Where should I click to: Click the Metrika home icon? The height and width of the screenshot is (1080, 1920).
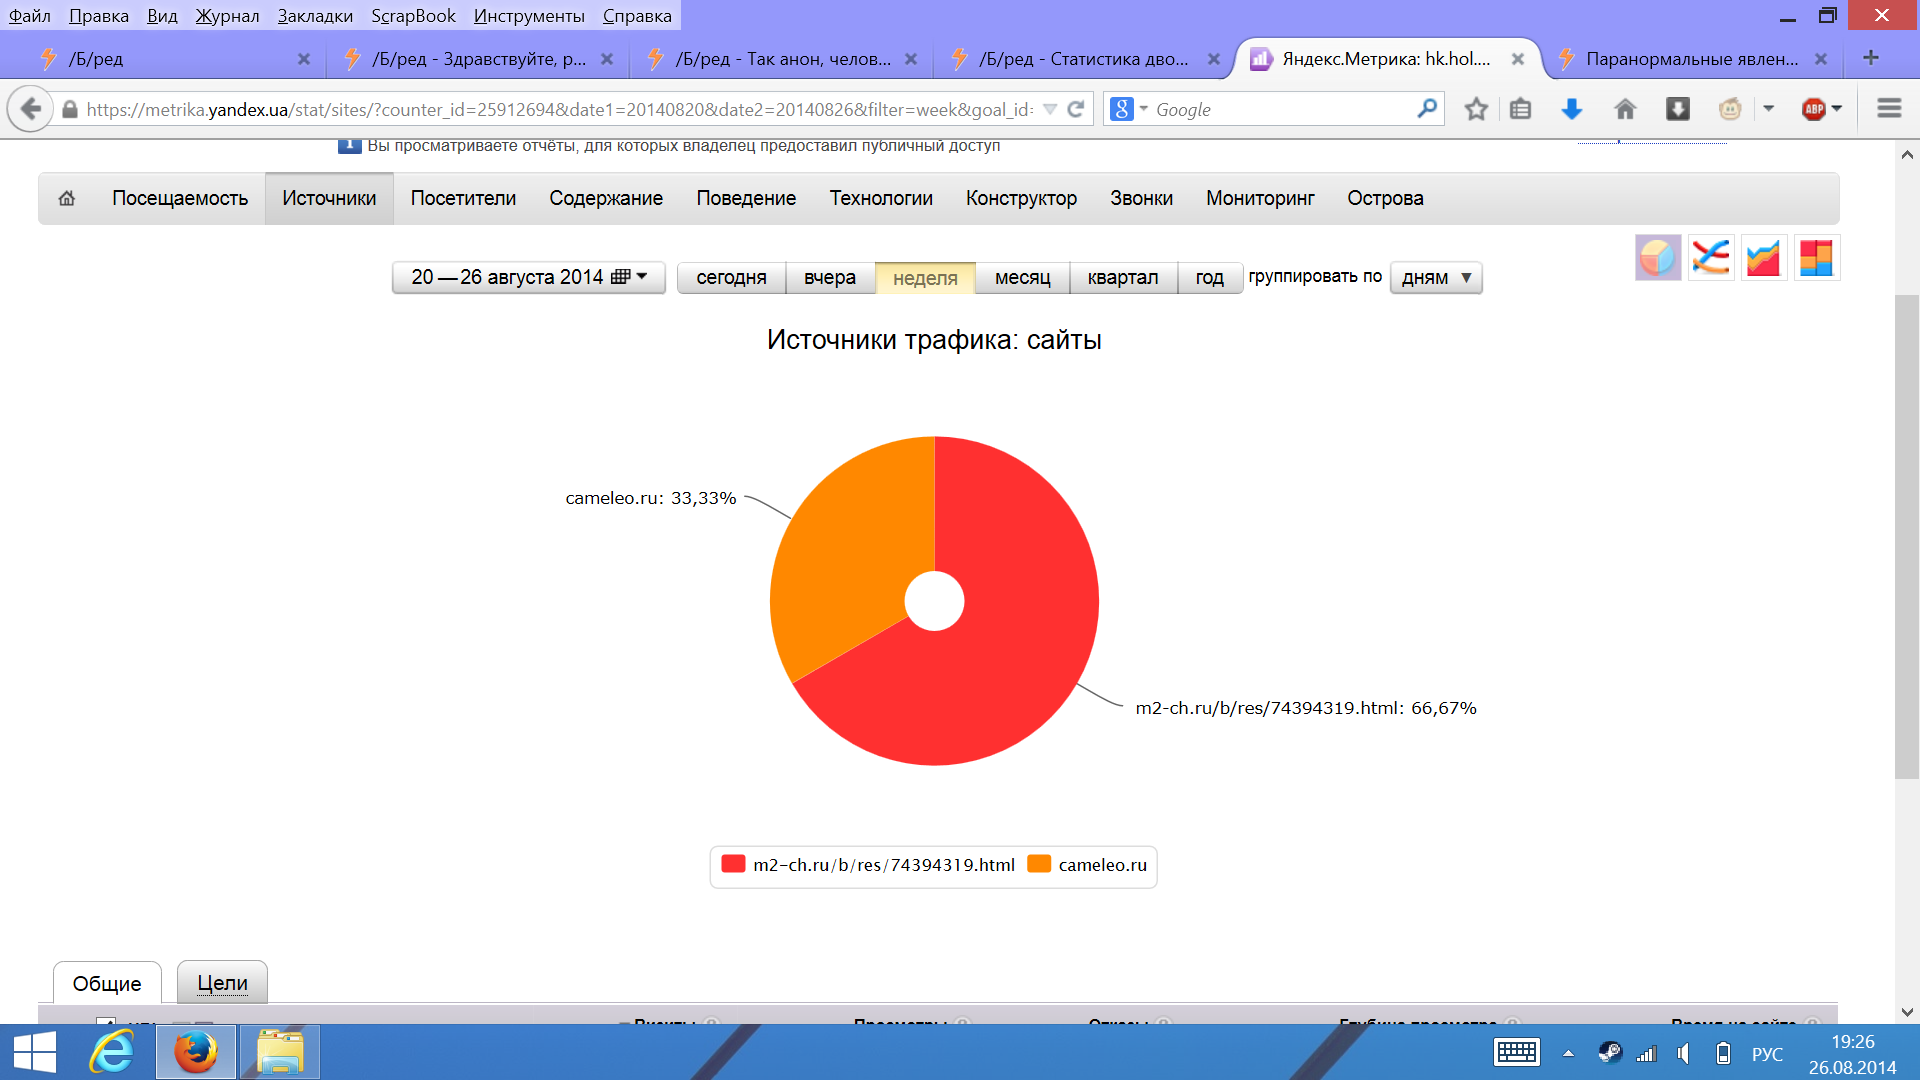[67, 198]
